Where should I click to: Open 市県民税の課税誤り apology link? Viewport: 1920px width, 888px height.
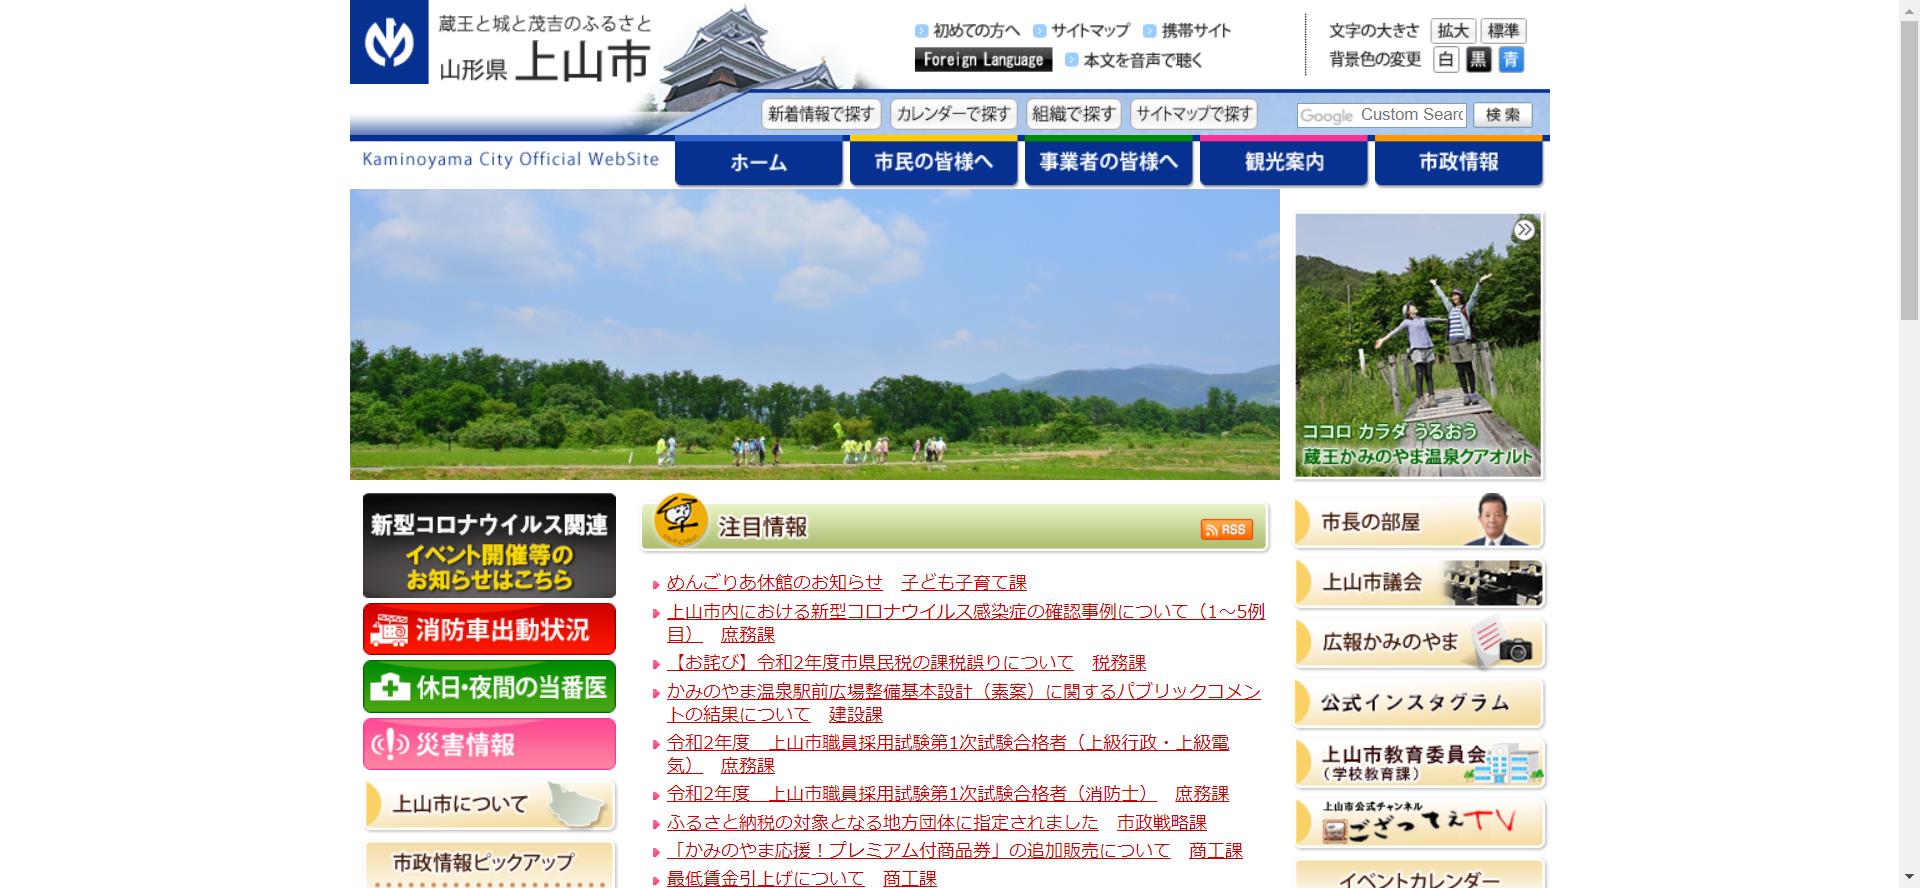(x=870, y=662)
